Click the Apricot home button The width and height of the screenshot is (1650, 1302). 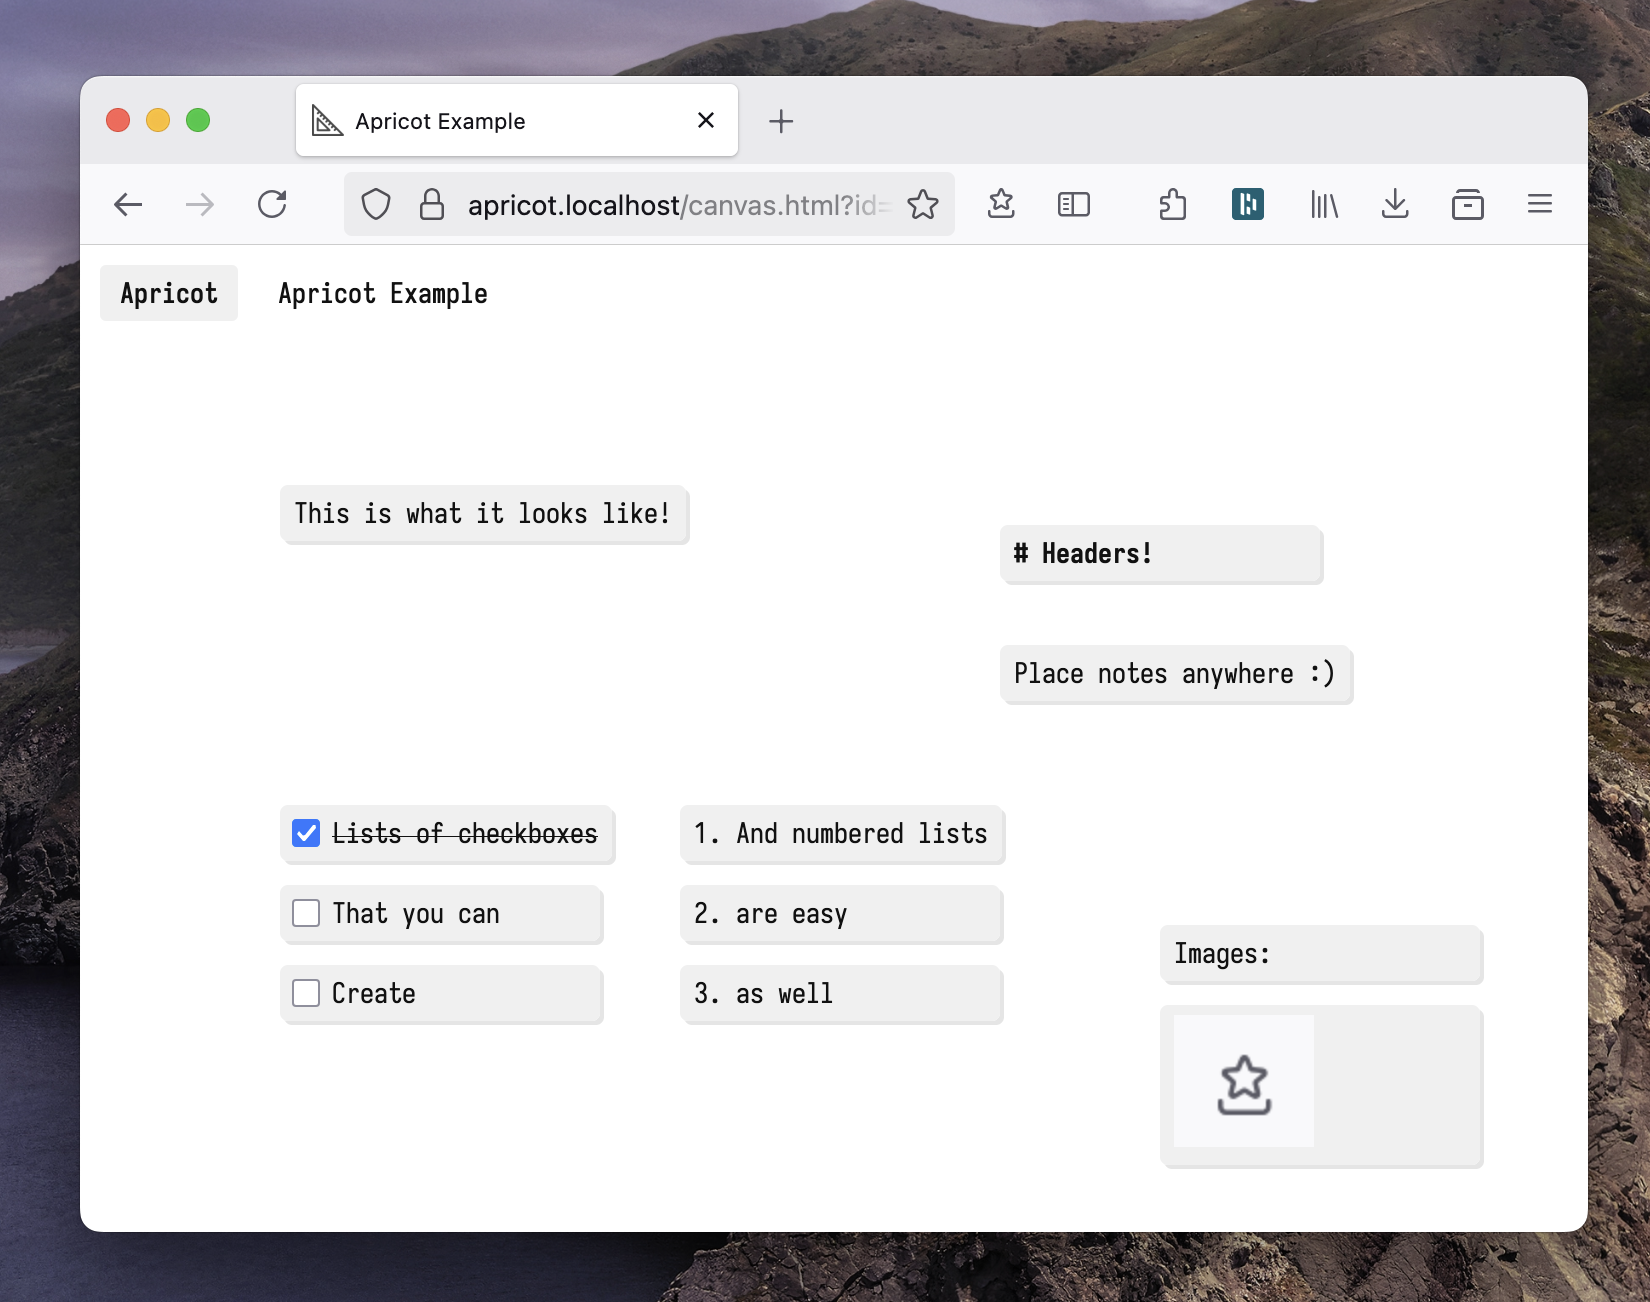169,293
